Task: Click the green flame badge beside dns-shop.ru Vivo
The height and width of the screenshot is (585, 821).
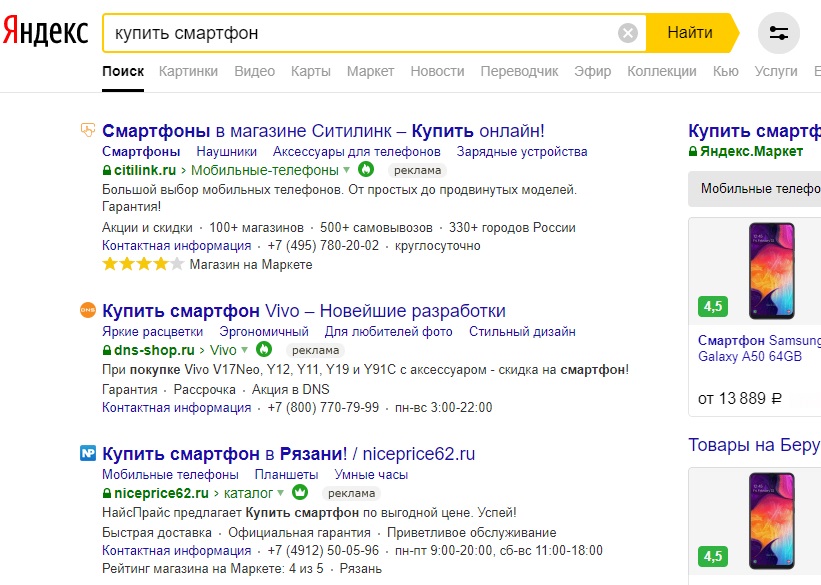Action: tap(264, 349)
